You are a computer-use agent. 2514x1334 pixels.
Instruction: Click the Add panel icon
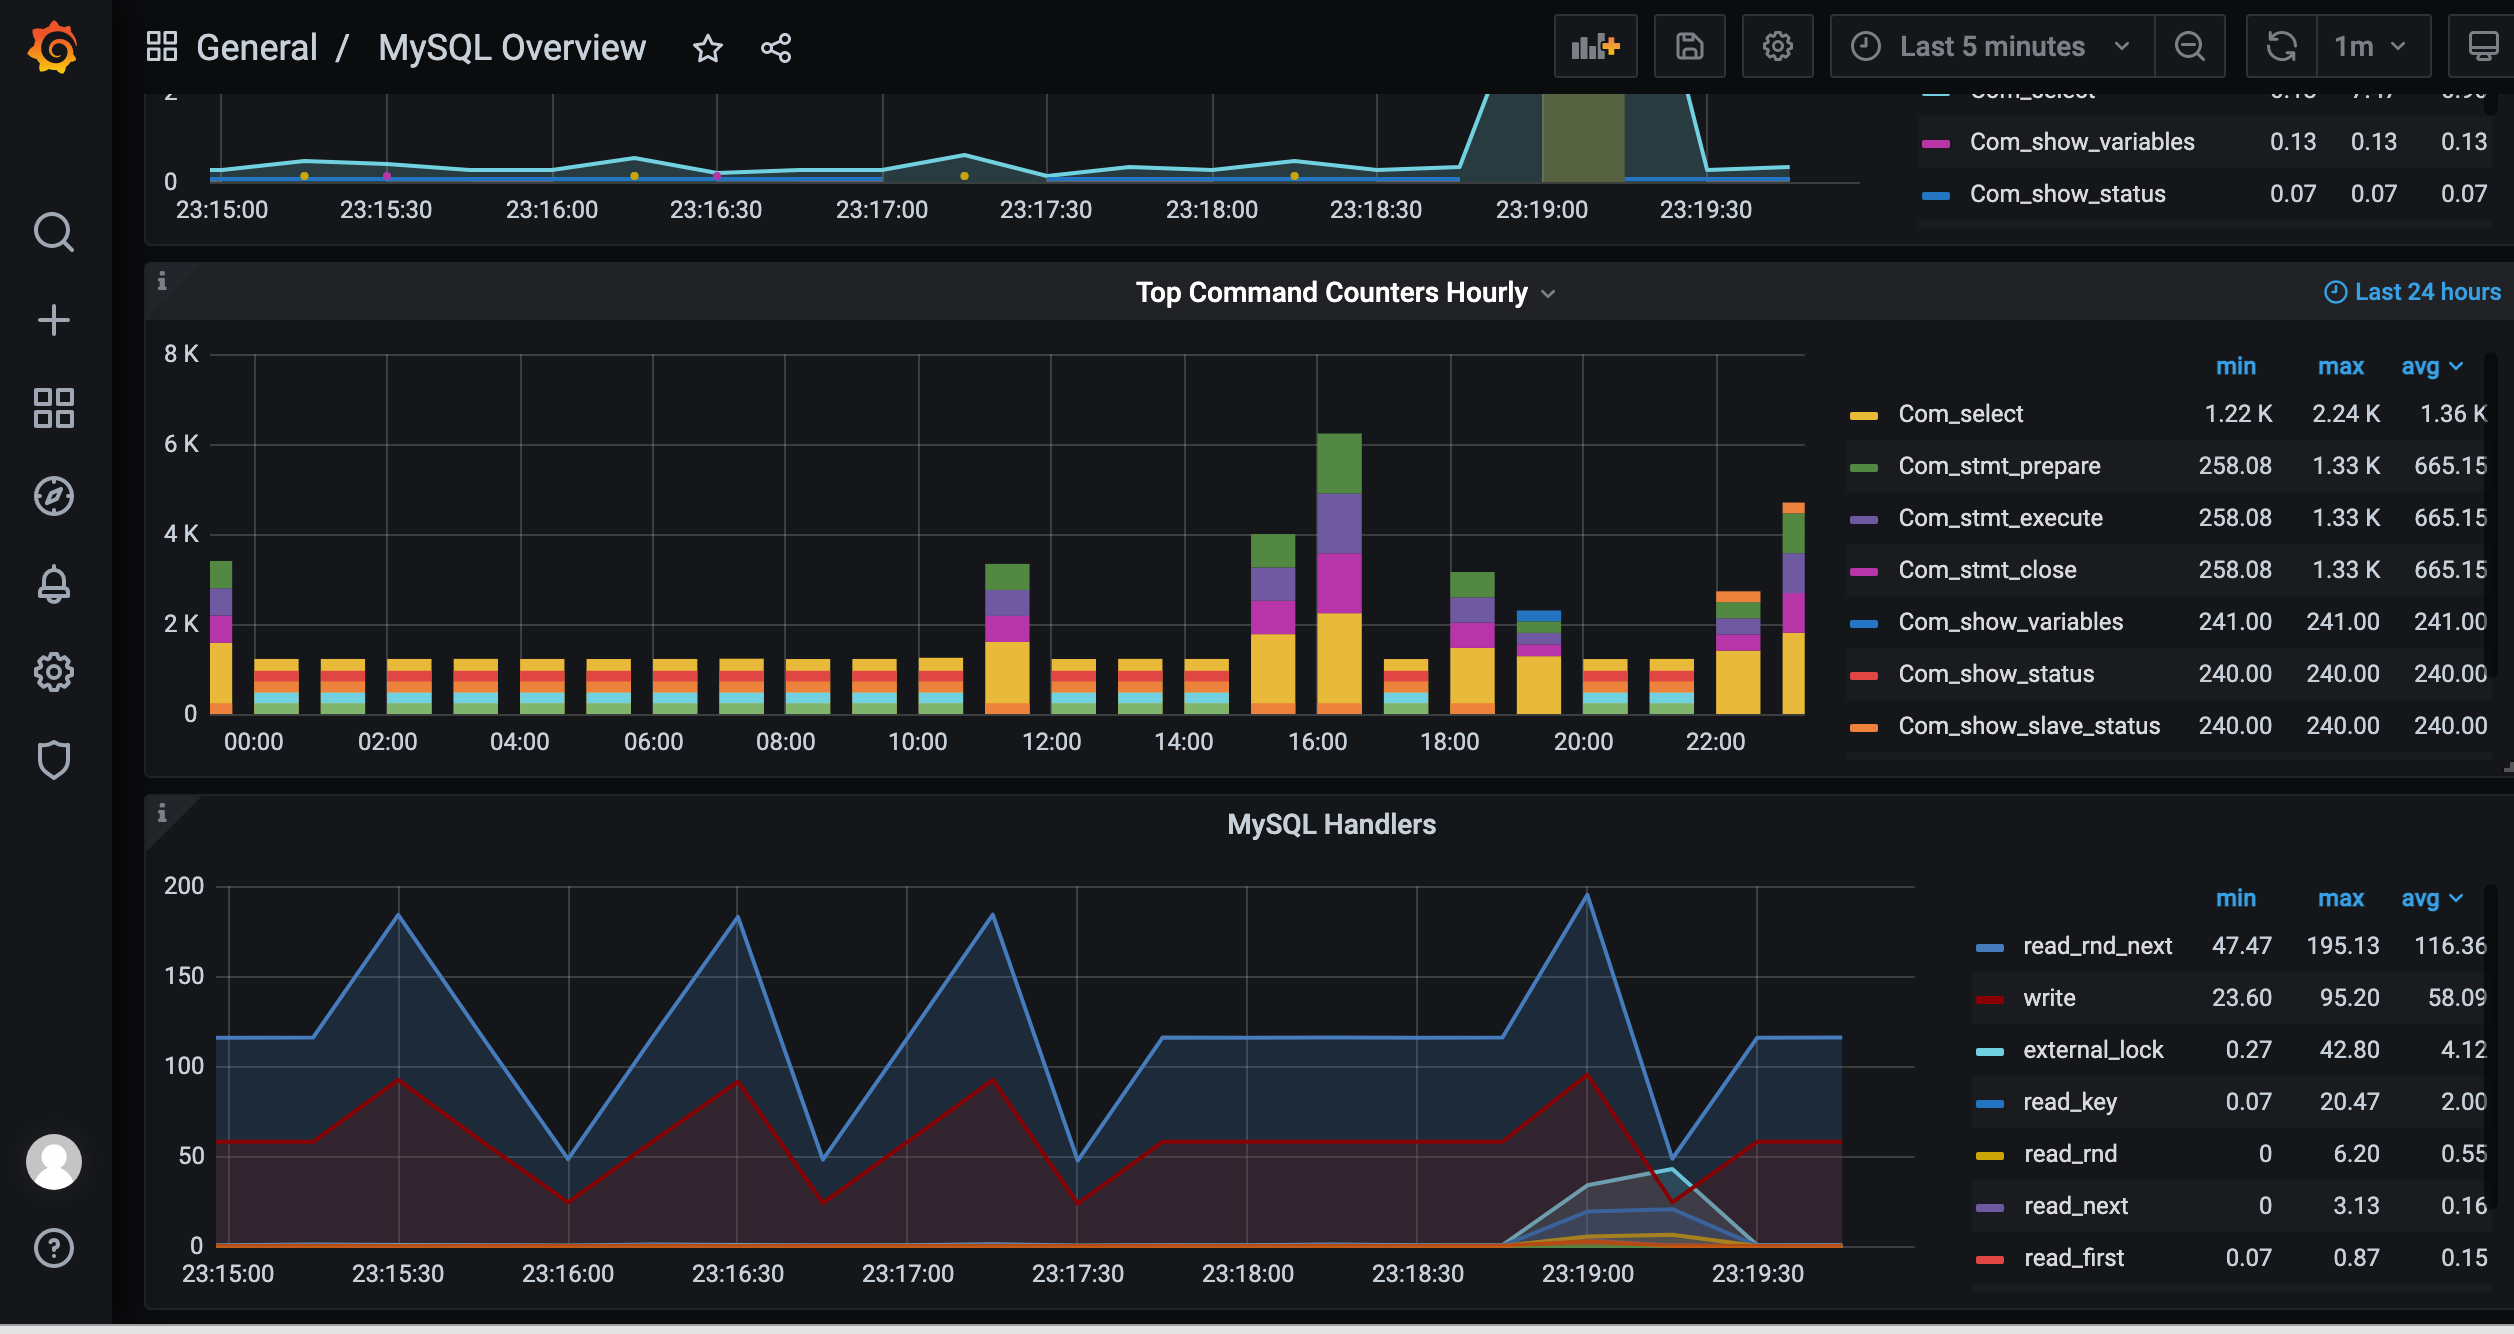(x=1595, y=46)
